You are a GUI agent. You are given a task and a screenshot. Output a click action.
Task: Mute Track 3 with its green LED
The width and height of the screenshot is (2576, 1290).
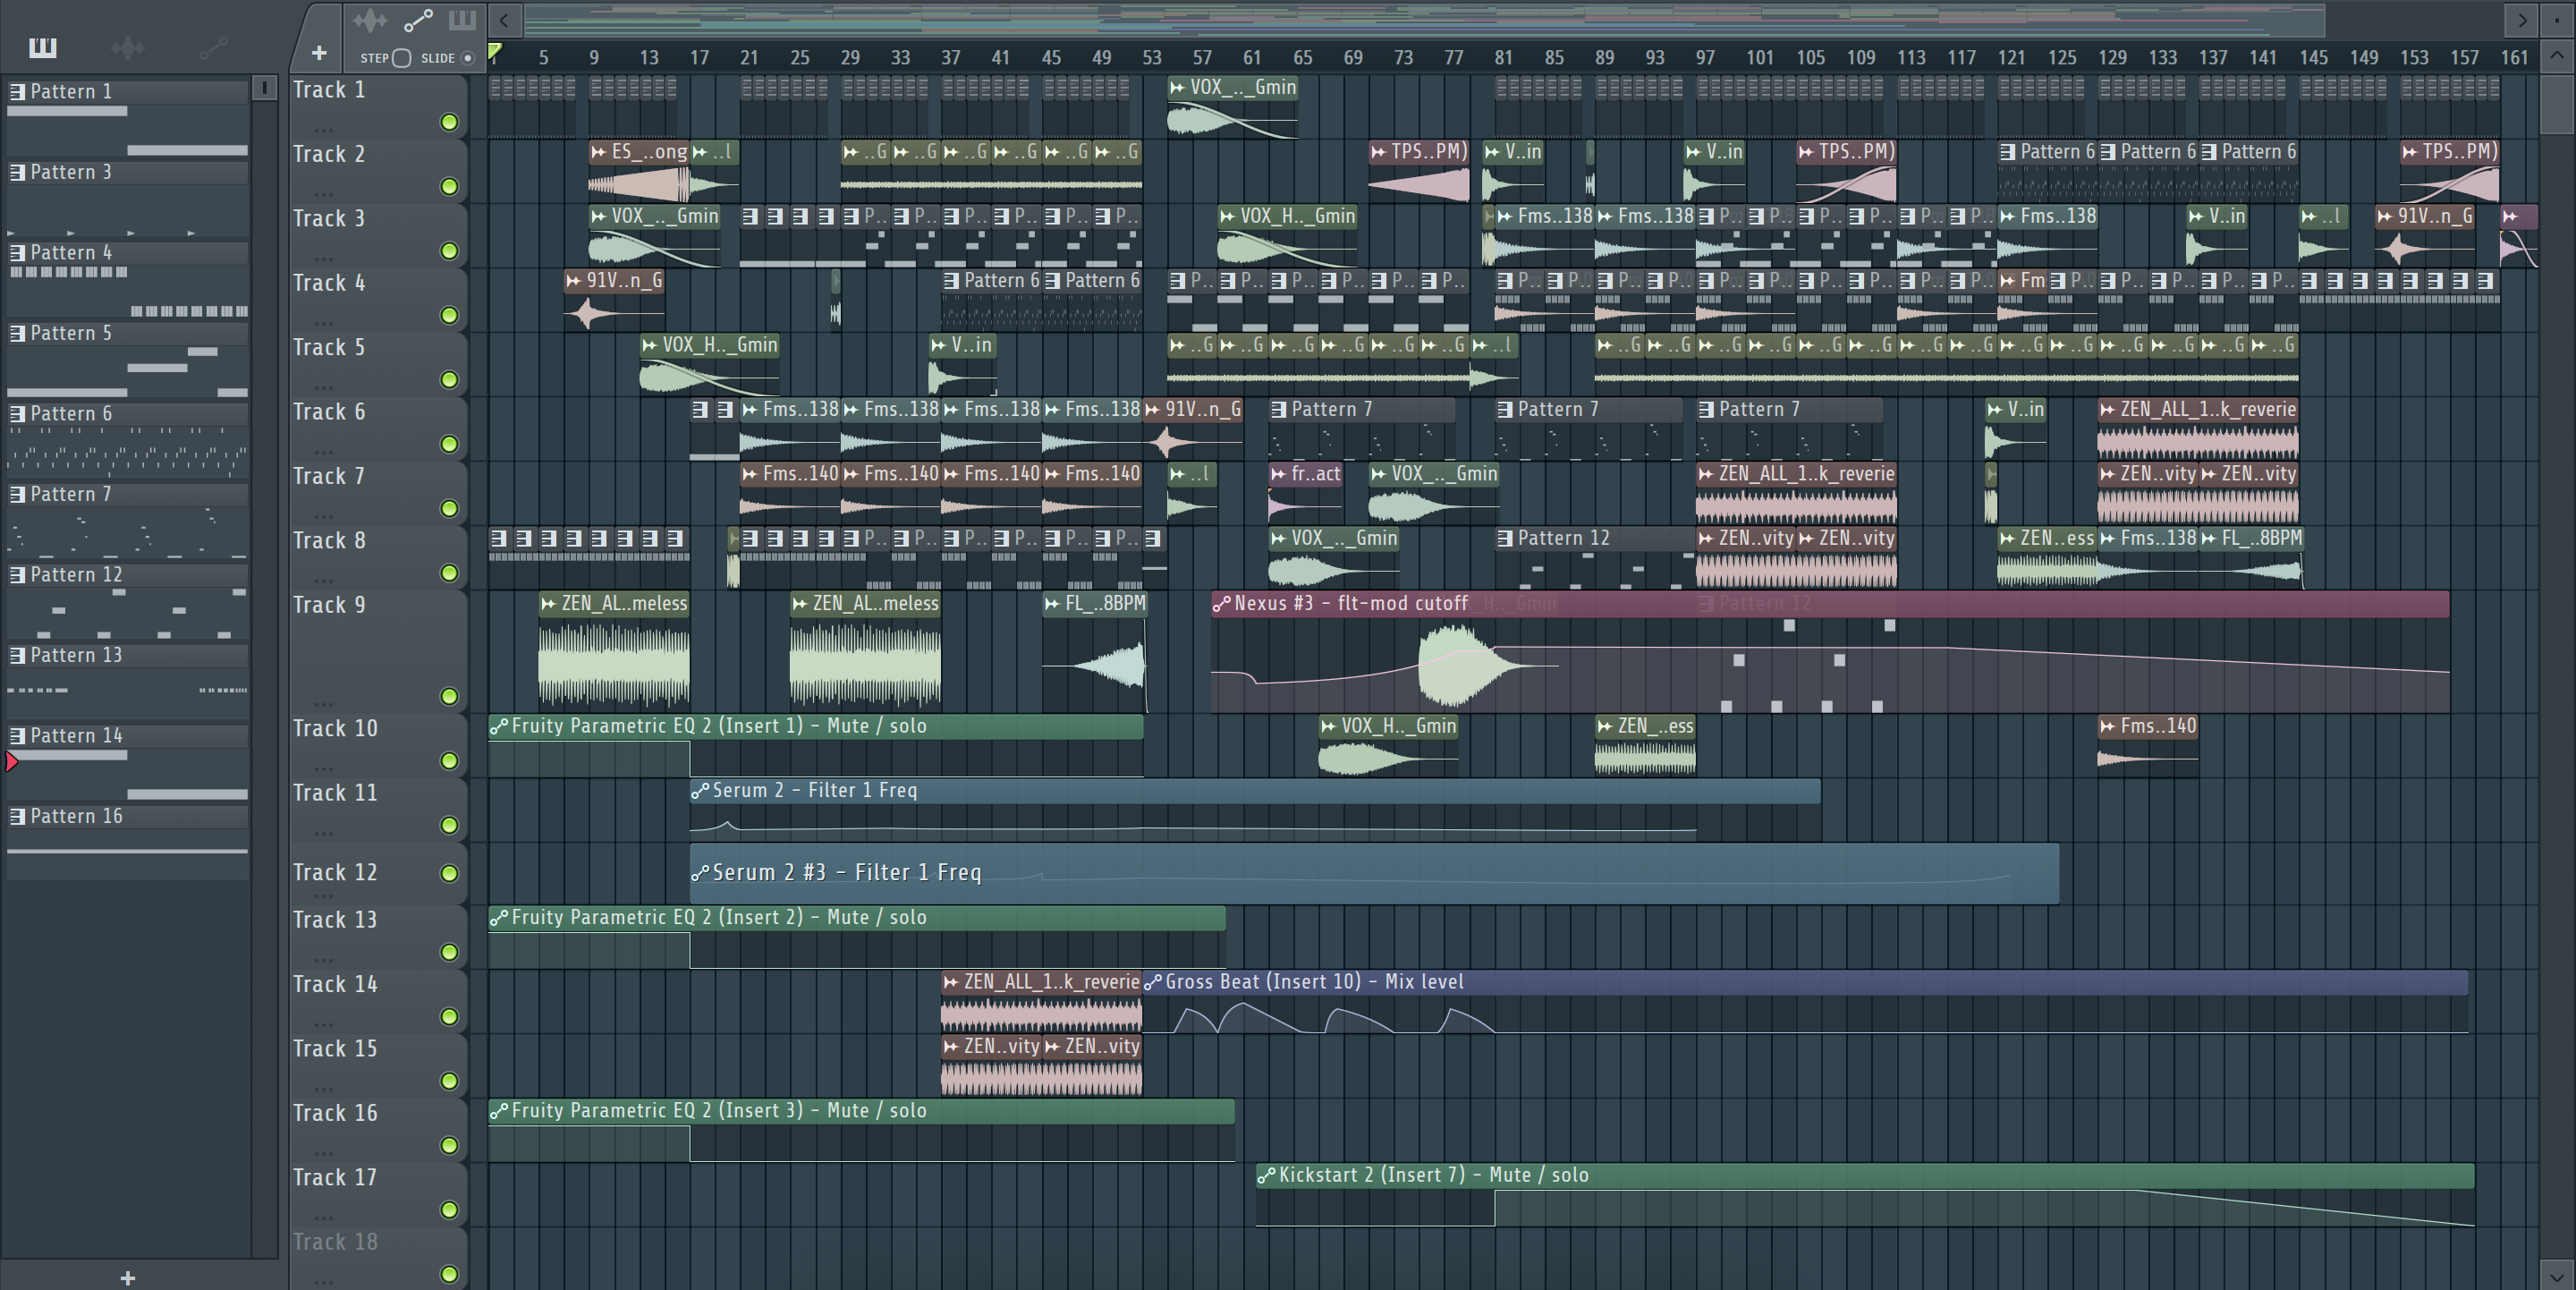tap(450, 251)
